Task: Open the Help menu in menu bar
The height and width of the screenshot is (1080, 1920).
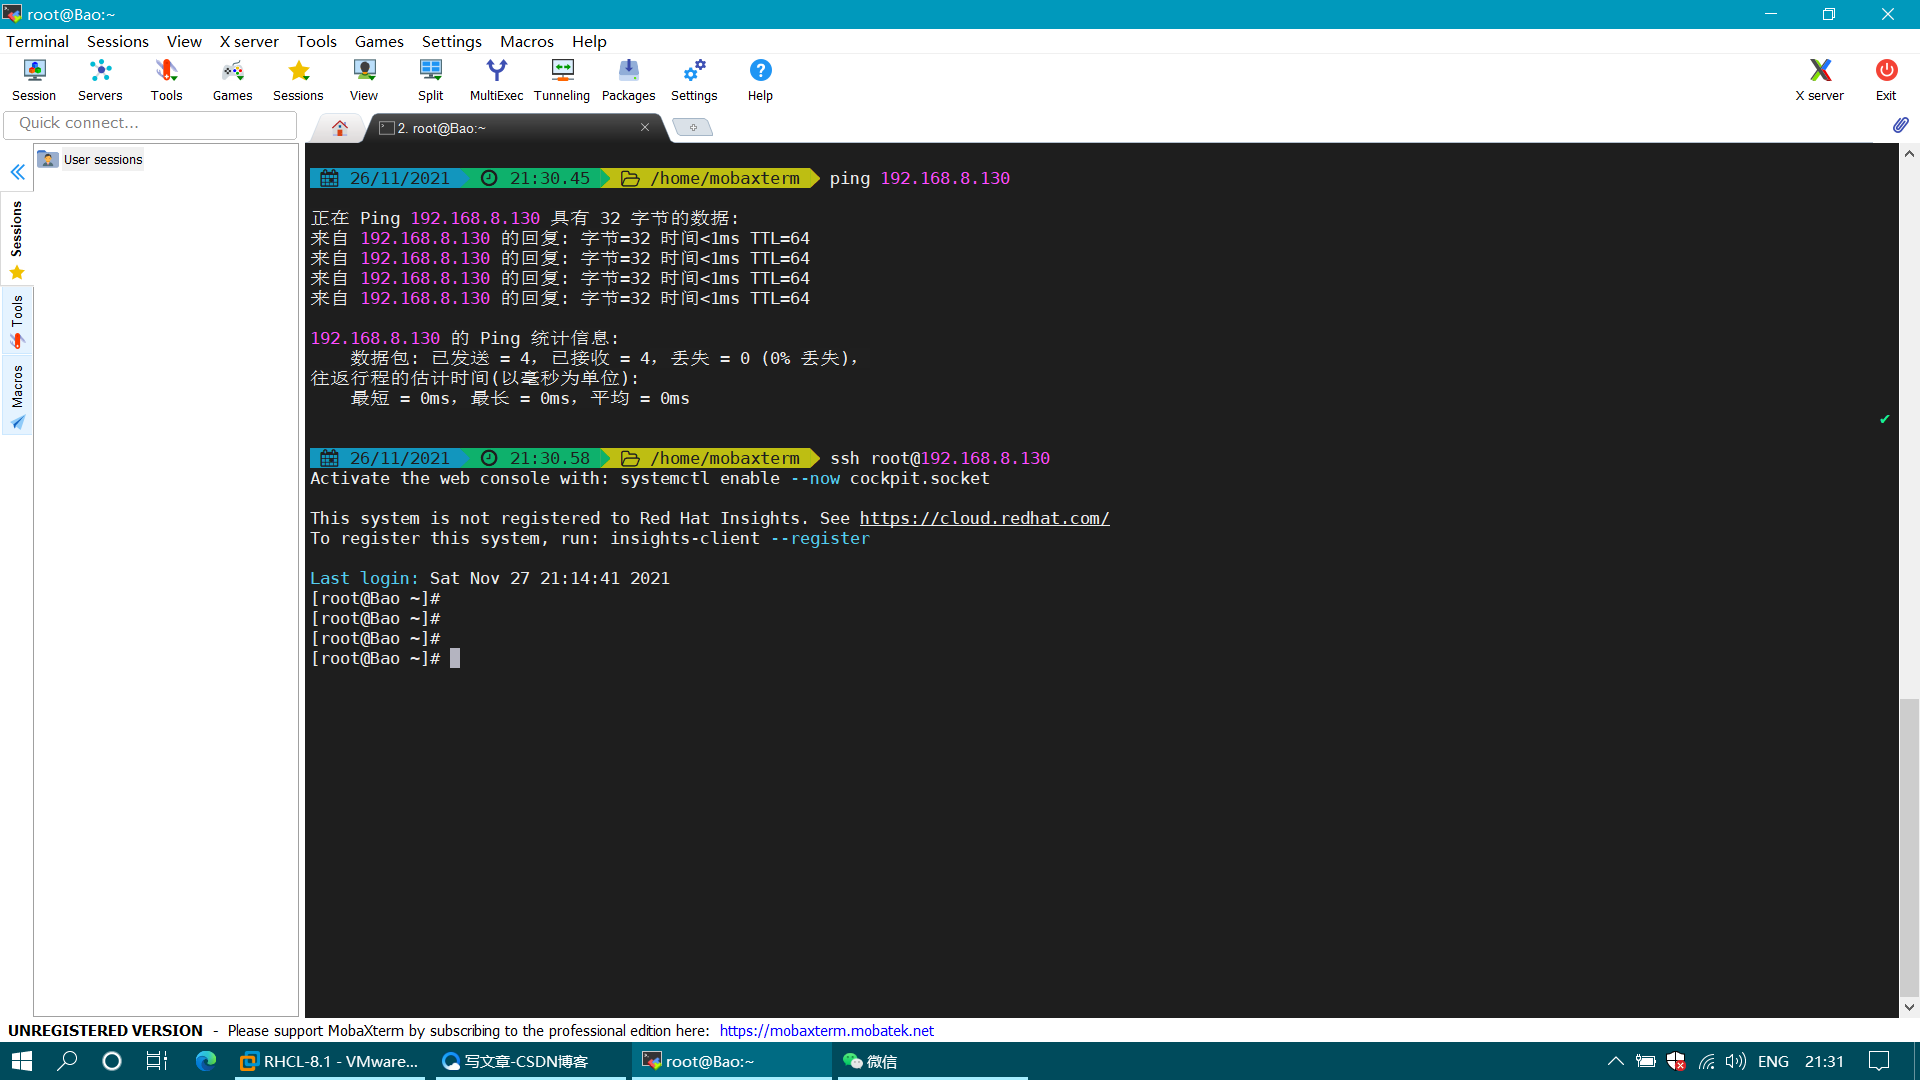Action: pyautogui.click(x=589, y=41)
